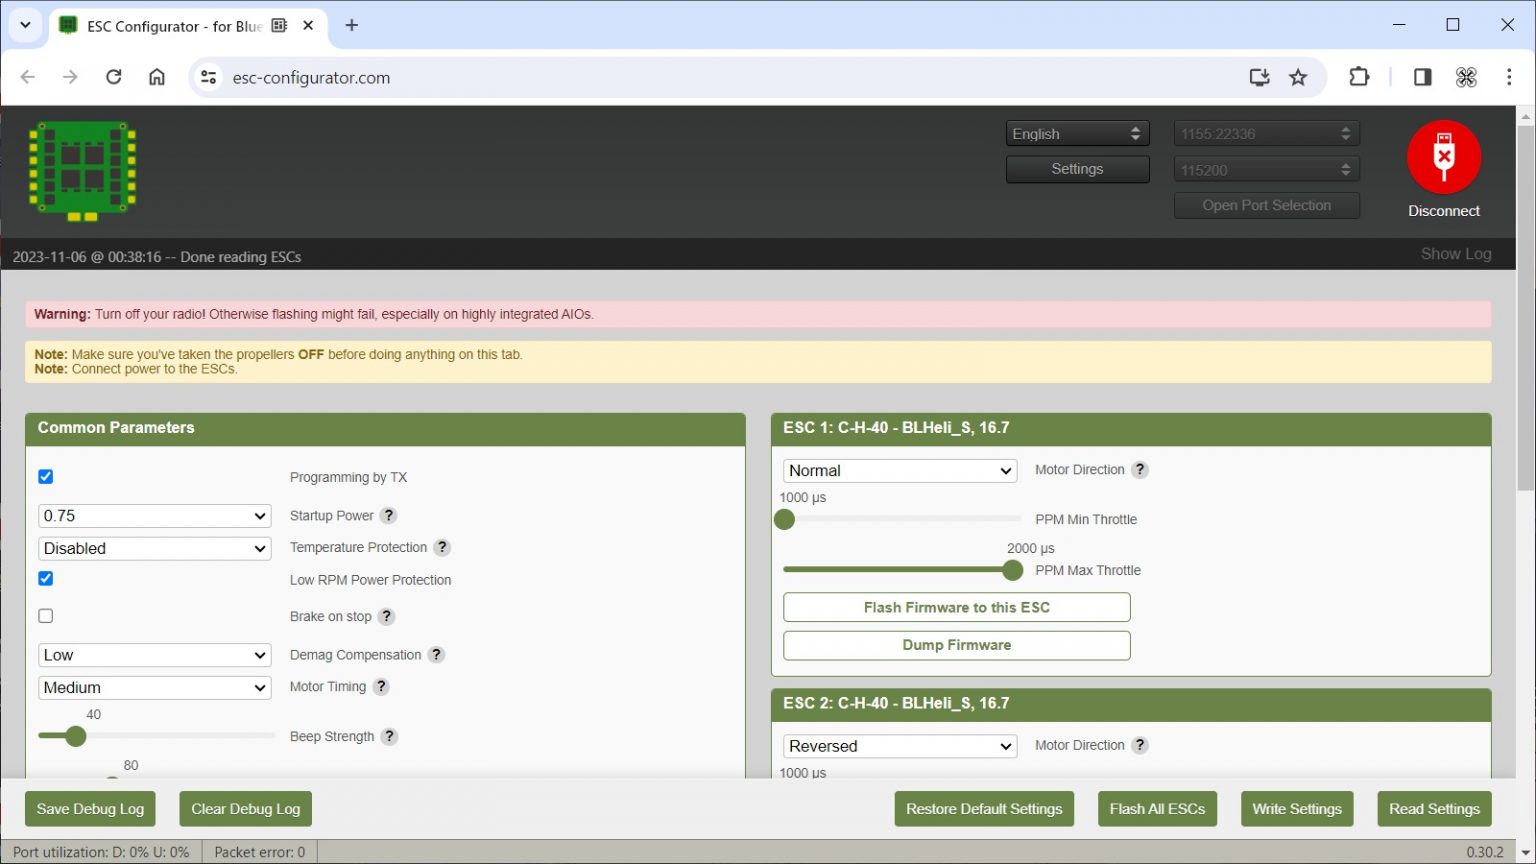Open the English language dropdown
The height and width of the screenshot is (864, 1536).
tap(1078, 133)
